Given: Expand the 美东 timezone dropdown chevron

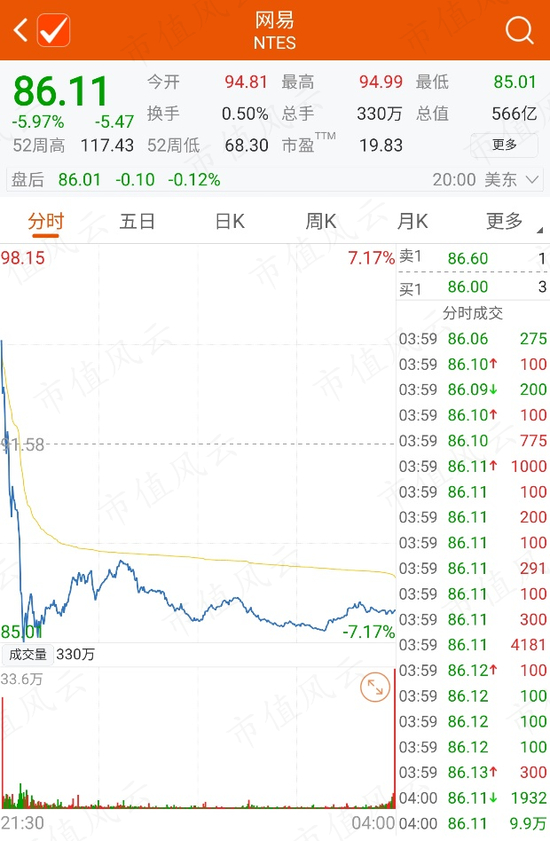Looking at the screenshot, I should 532,180.
